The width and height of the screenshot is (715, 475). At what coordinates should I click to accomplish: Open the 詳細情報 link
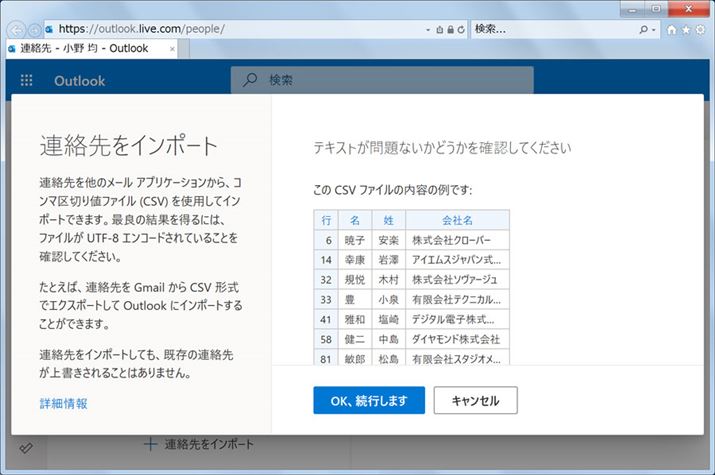coord(63,404)
